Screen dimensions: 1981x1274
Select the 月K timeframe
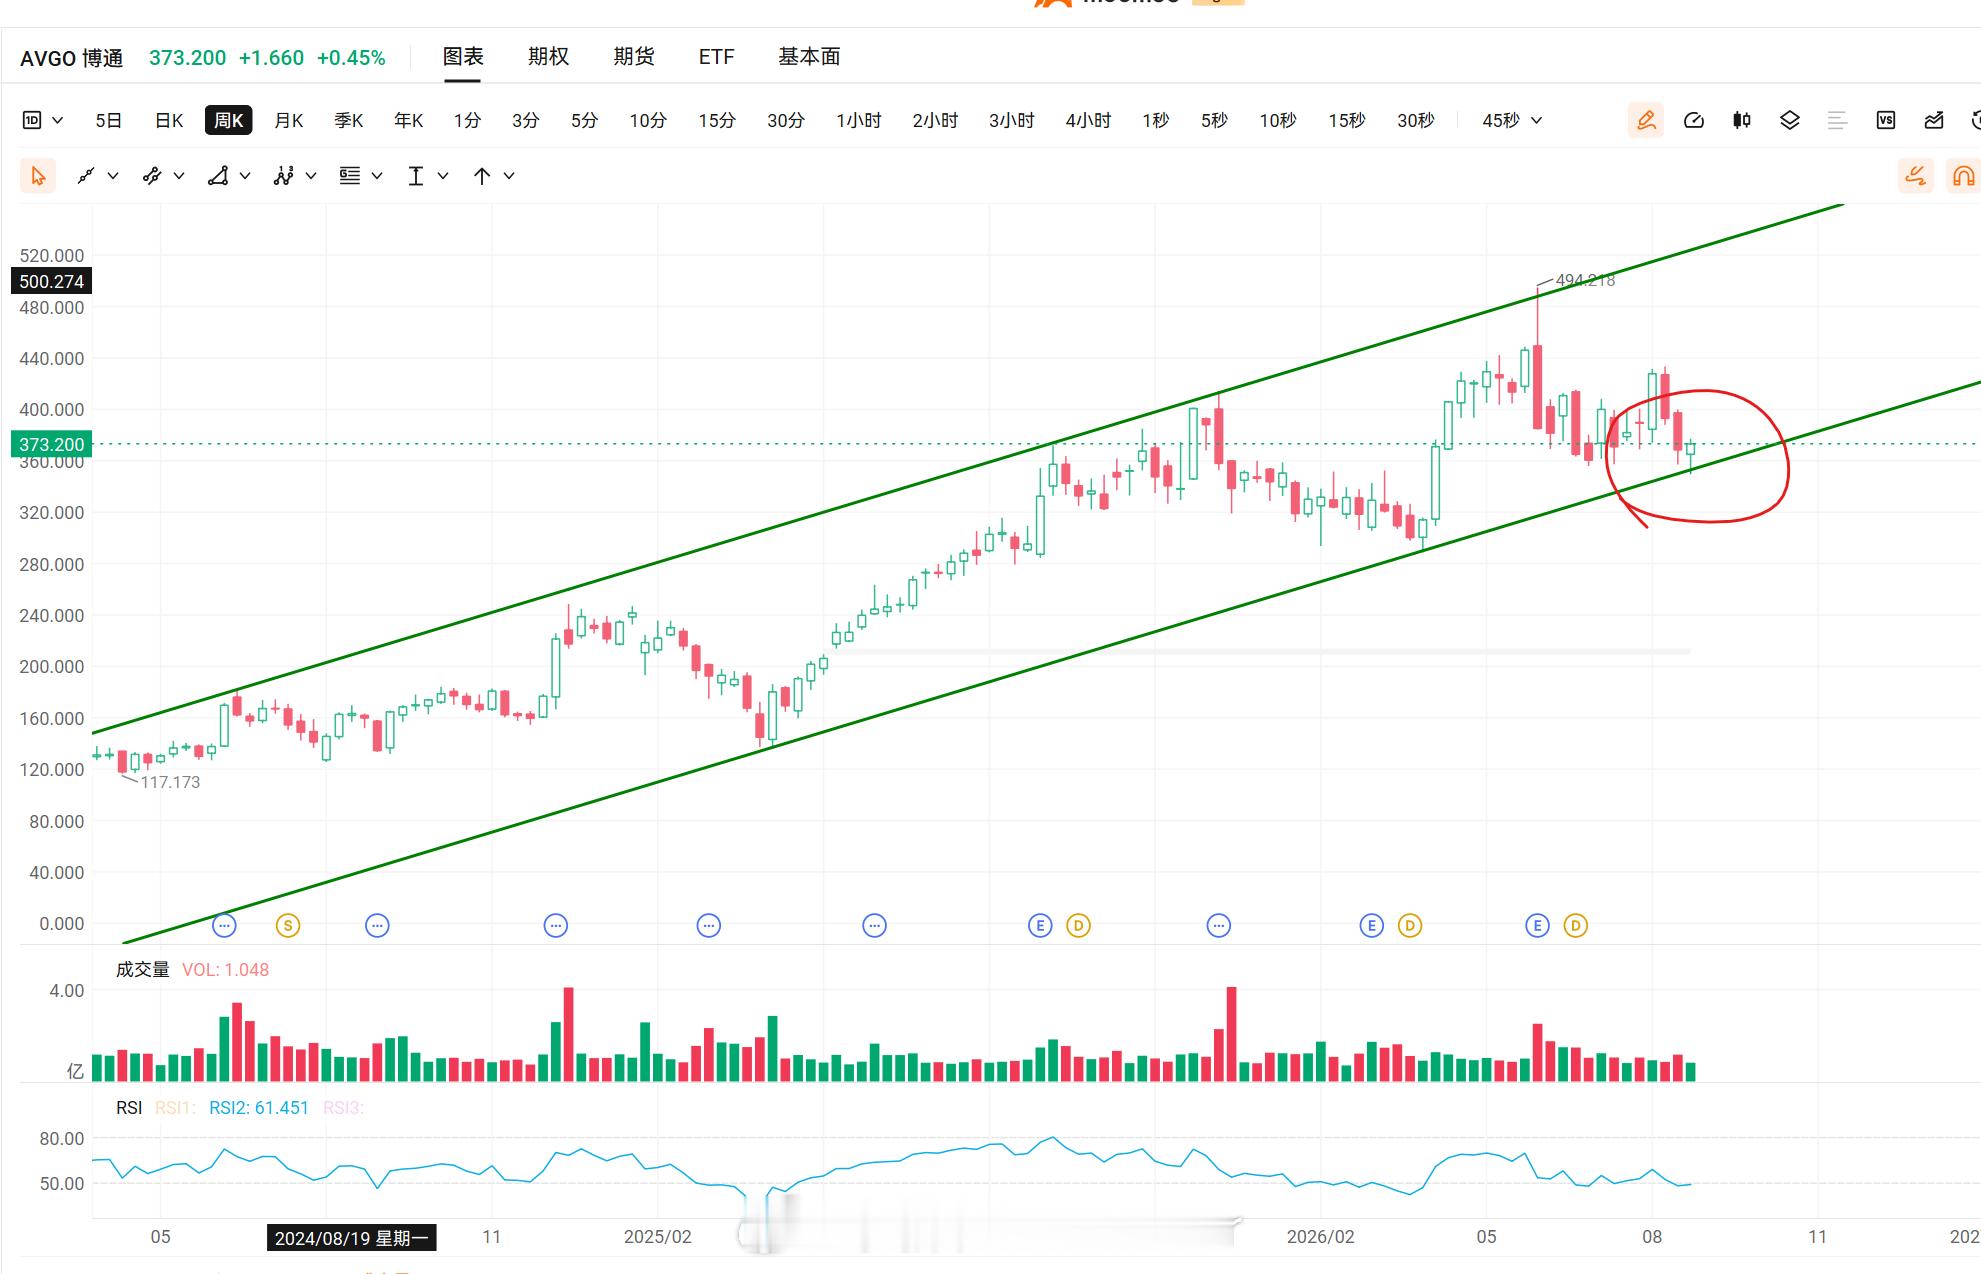coord(289,120)
